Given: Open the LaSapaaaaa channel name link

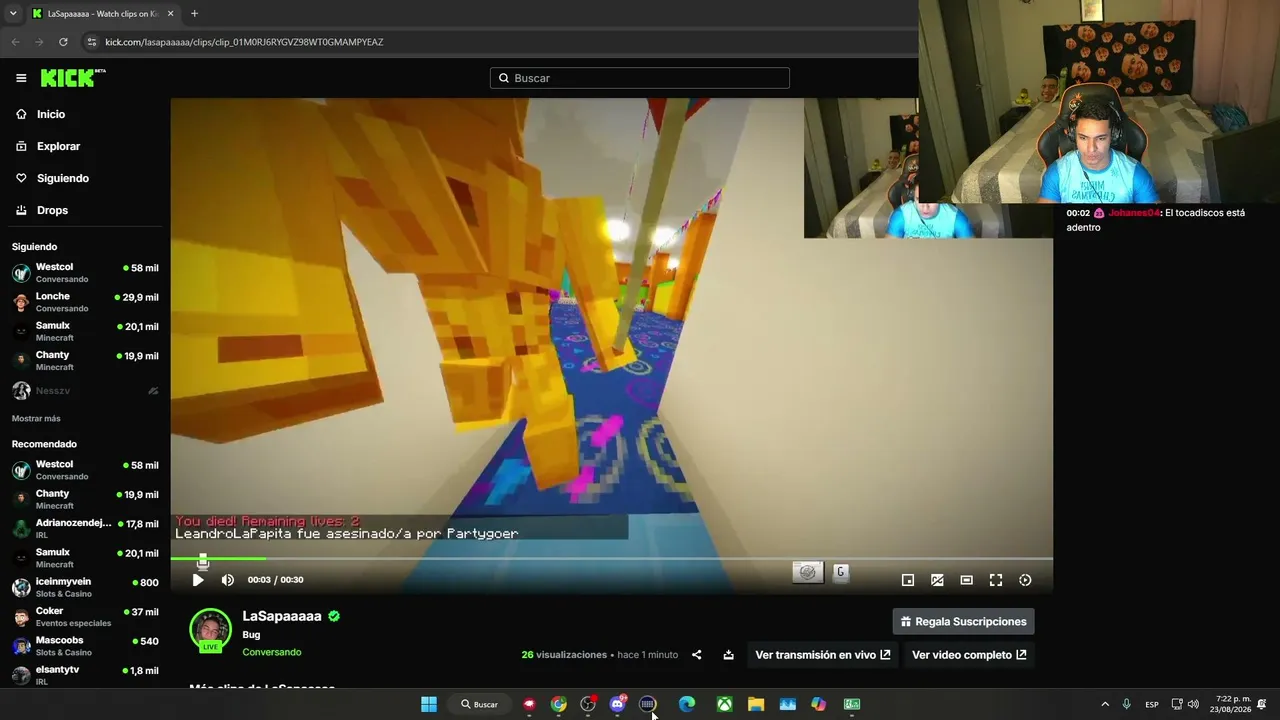Looking at the screenshot, I should tap(282, 616).
